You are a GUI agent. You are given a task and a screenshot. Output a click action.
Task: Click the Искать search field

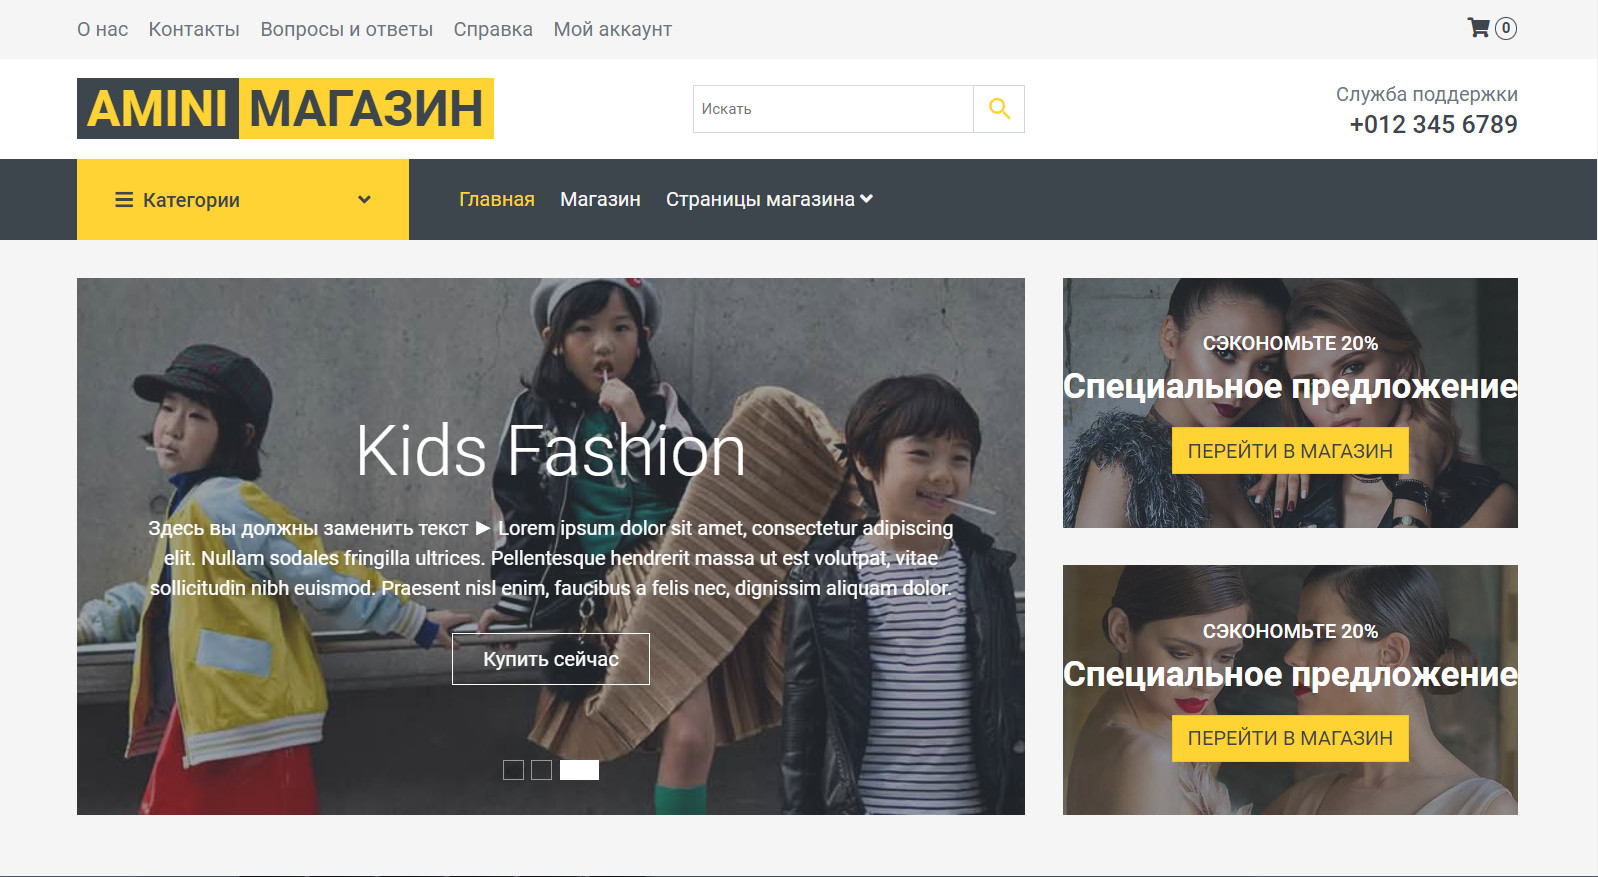(833, 109)
